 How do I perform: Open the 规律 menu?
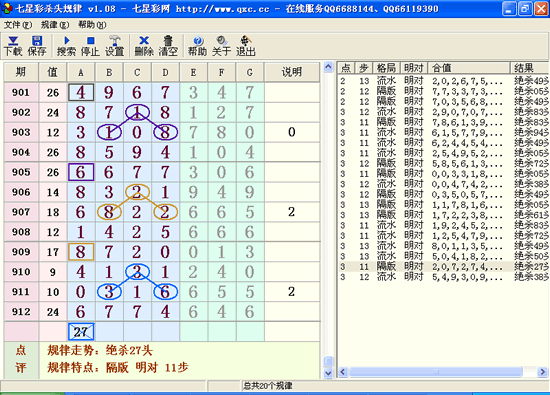pos(55,25)
